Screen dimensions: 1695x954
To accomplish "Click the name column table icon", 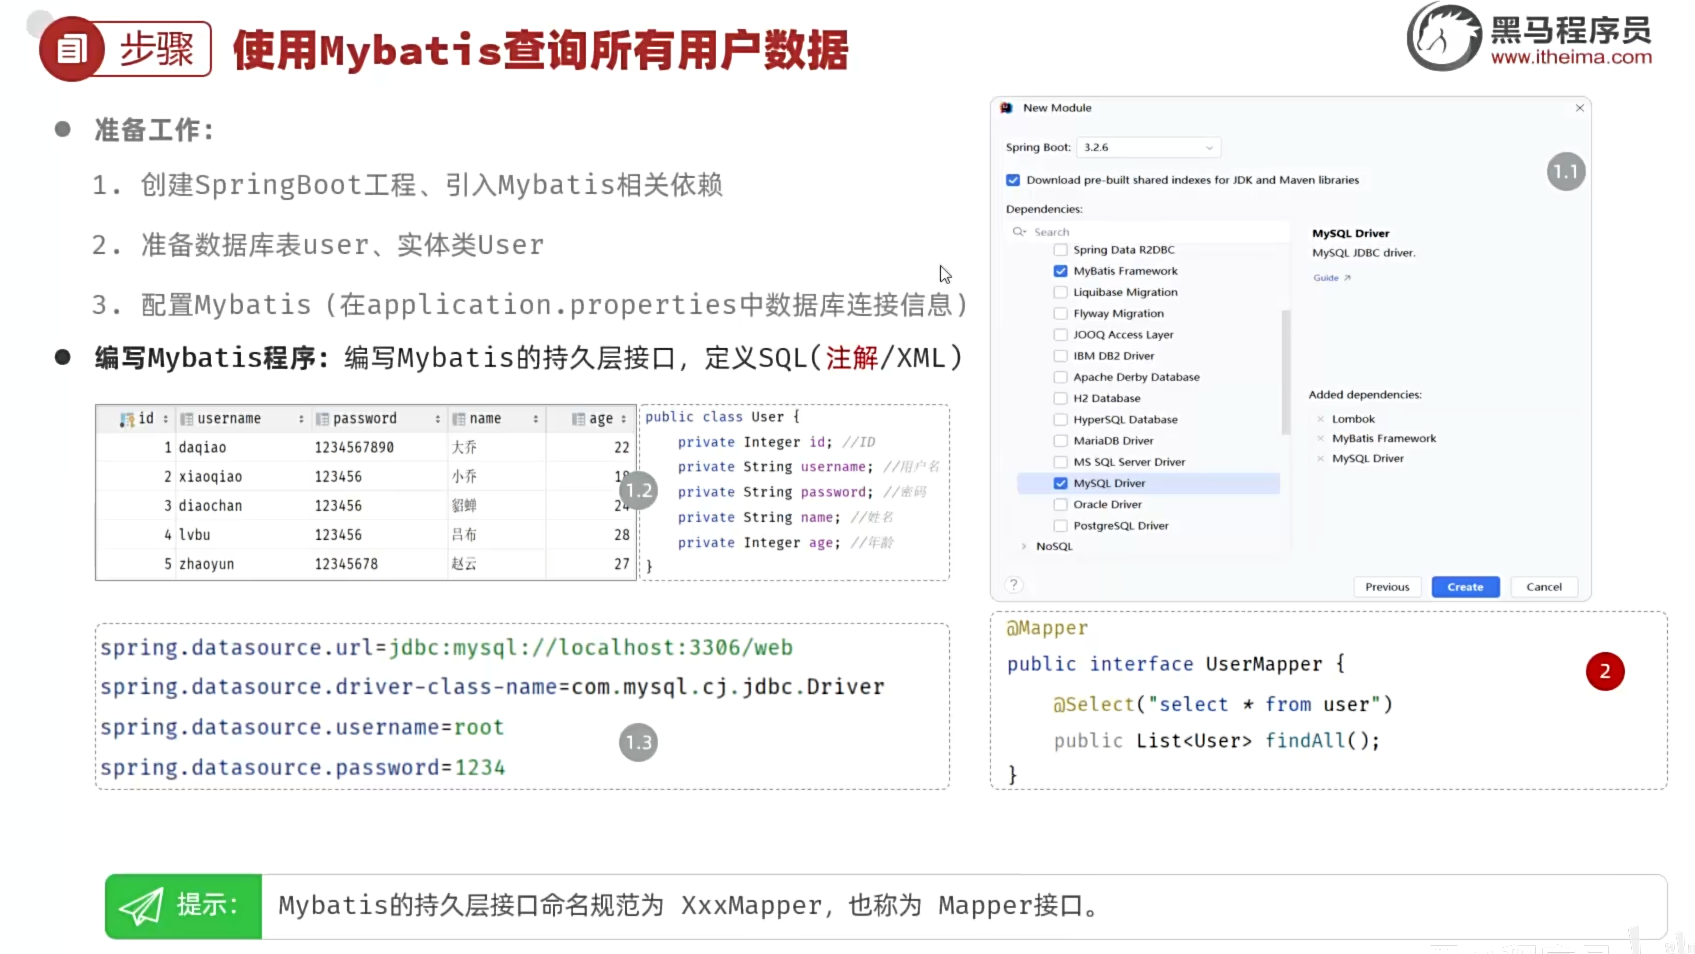I will [x=458, y=419].
